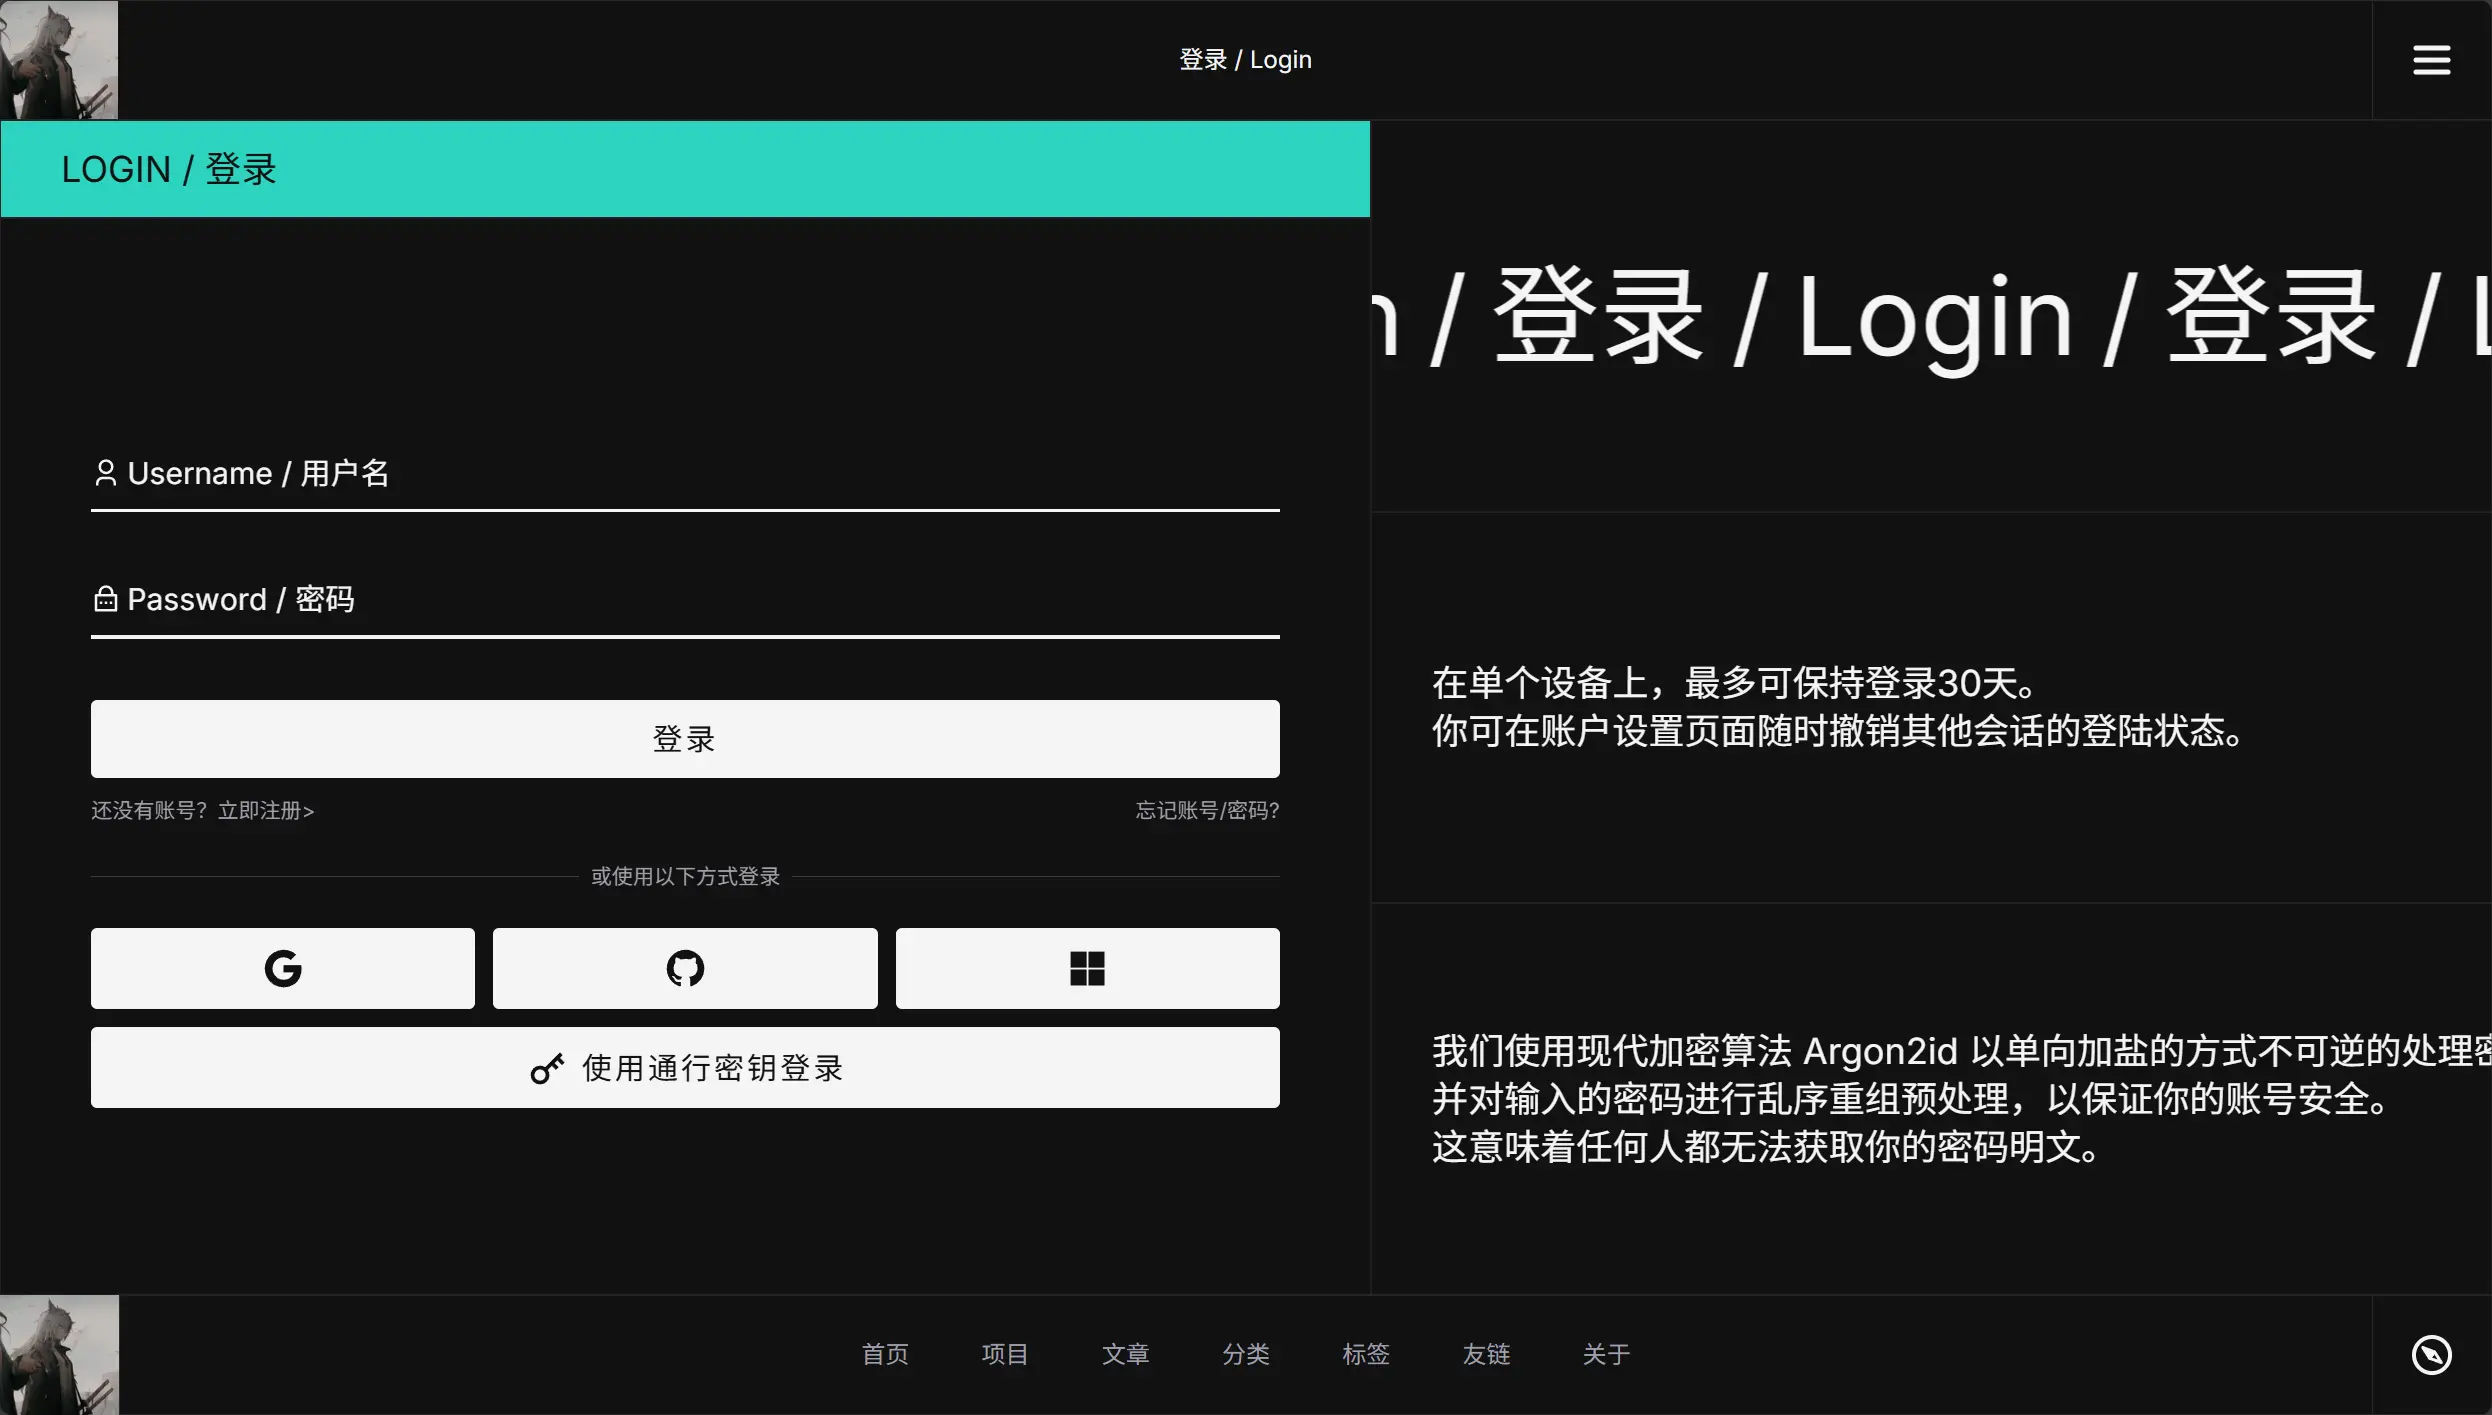This screenshot has height=1415, width=2492.
Task: Open the 立即注册 register link
Action: click(x=265, y=811)
